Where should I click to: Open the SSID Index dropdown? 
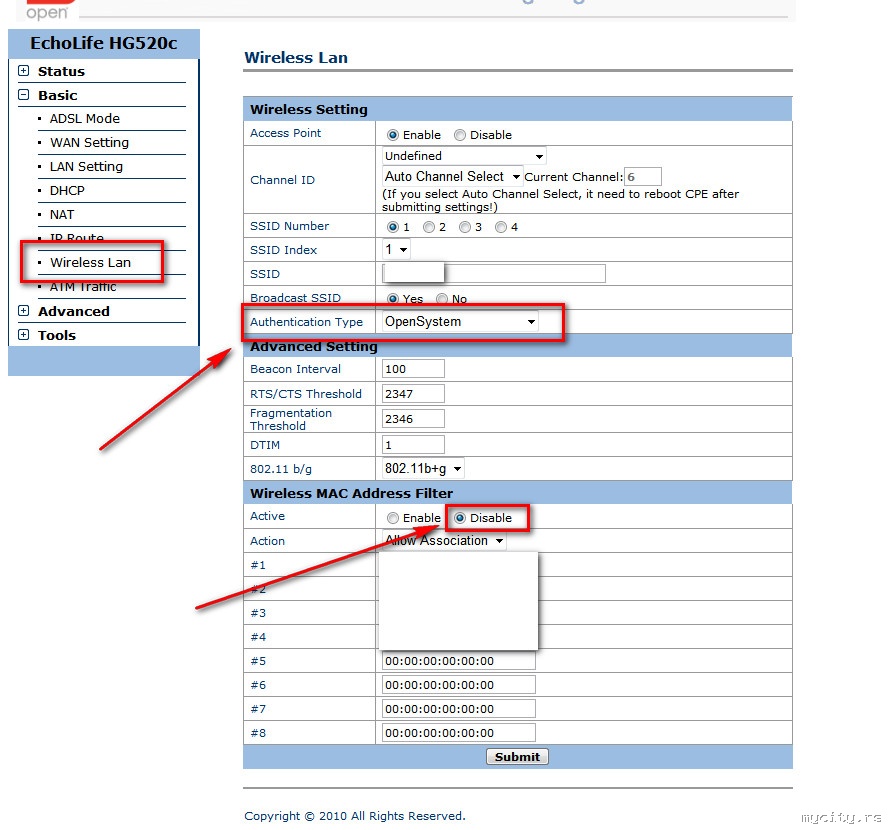396,249
